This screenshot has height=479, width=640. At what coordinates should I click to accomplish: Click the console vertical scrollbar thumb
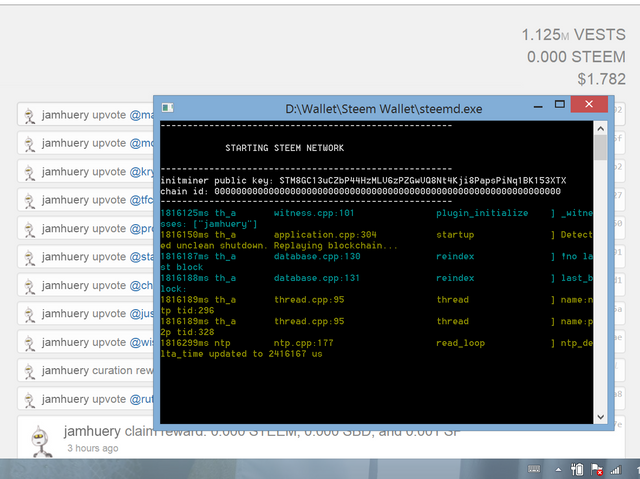600,148
